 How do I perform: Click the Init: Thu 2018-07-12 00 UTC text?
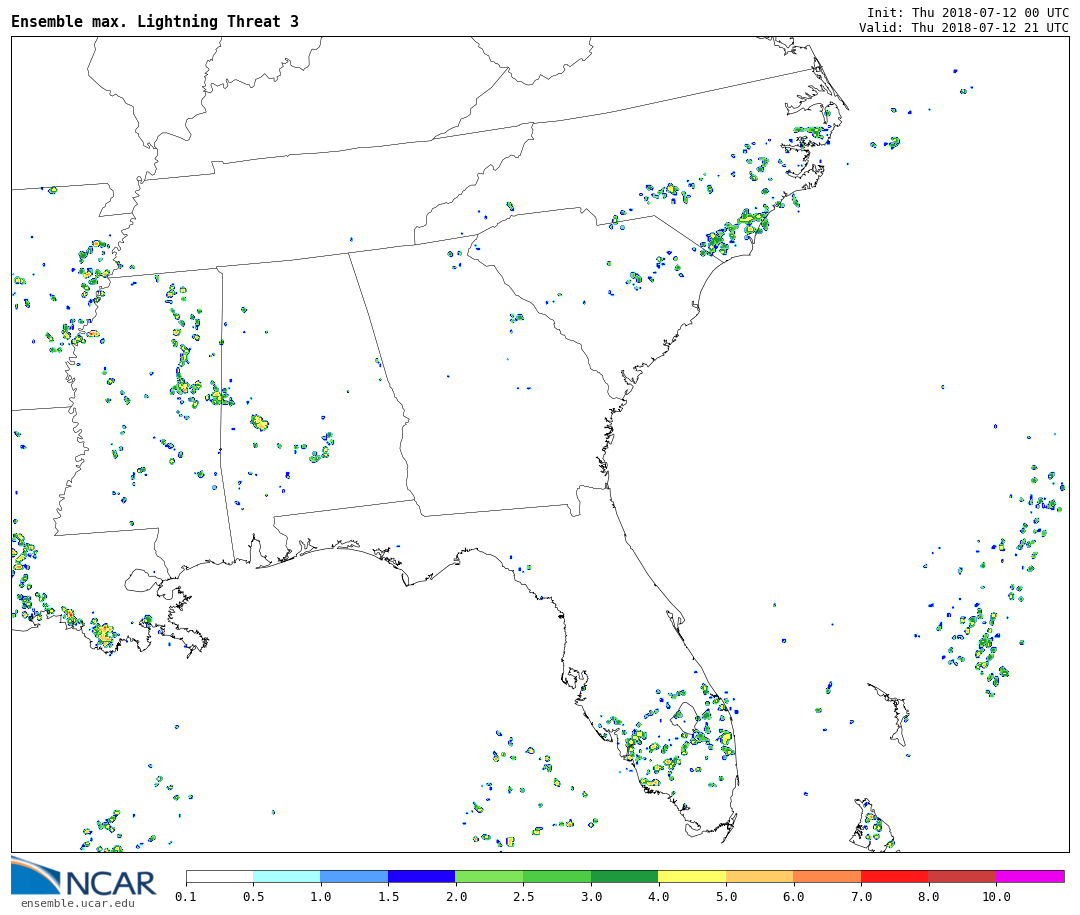point(968,12)
